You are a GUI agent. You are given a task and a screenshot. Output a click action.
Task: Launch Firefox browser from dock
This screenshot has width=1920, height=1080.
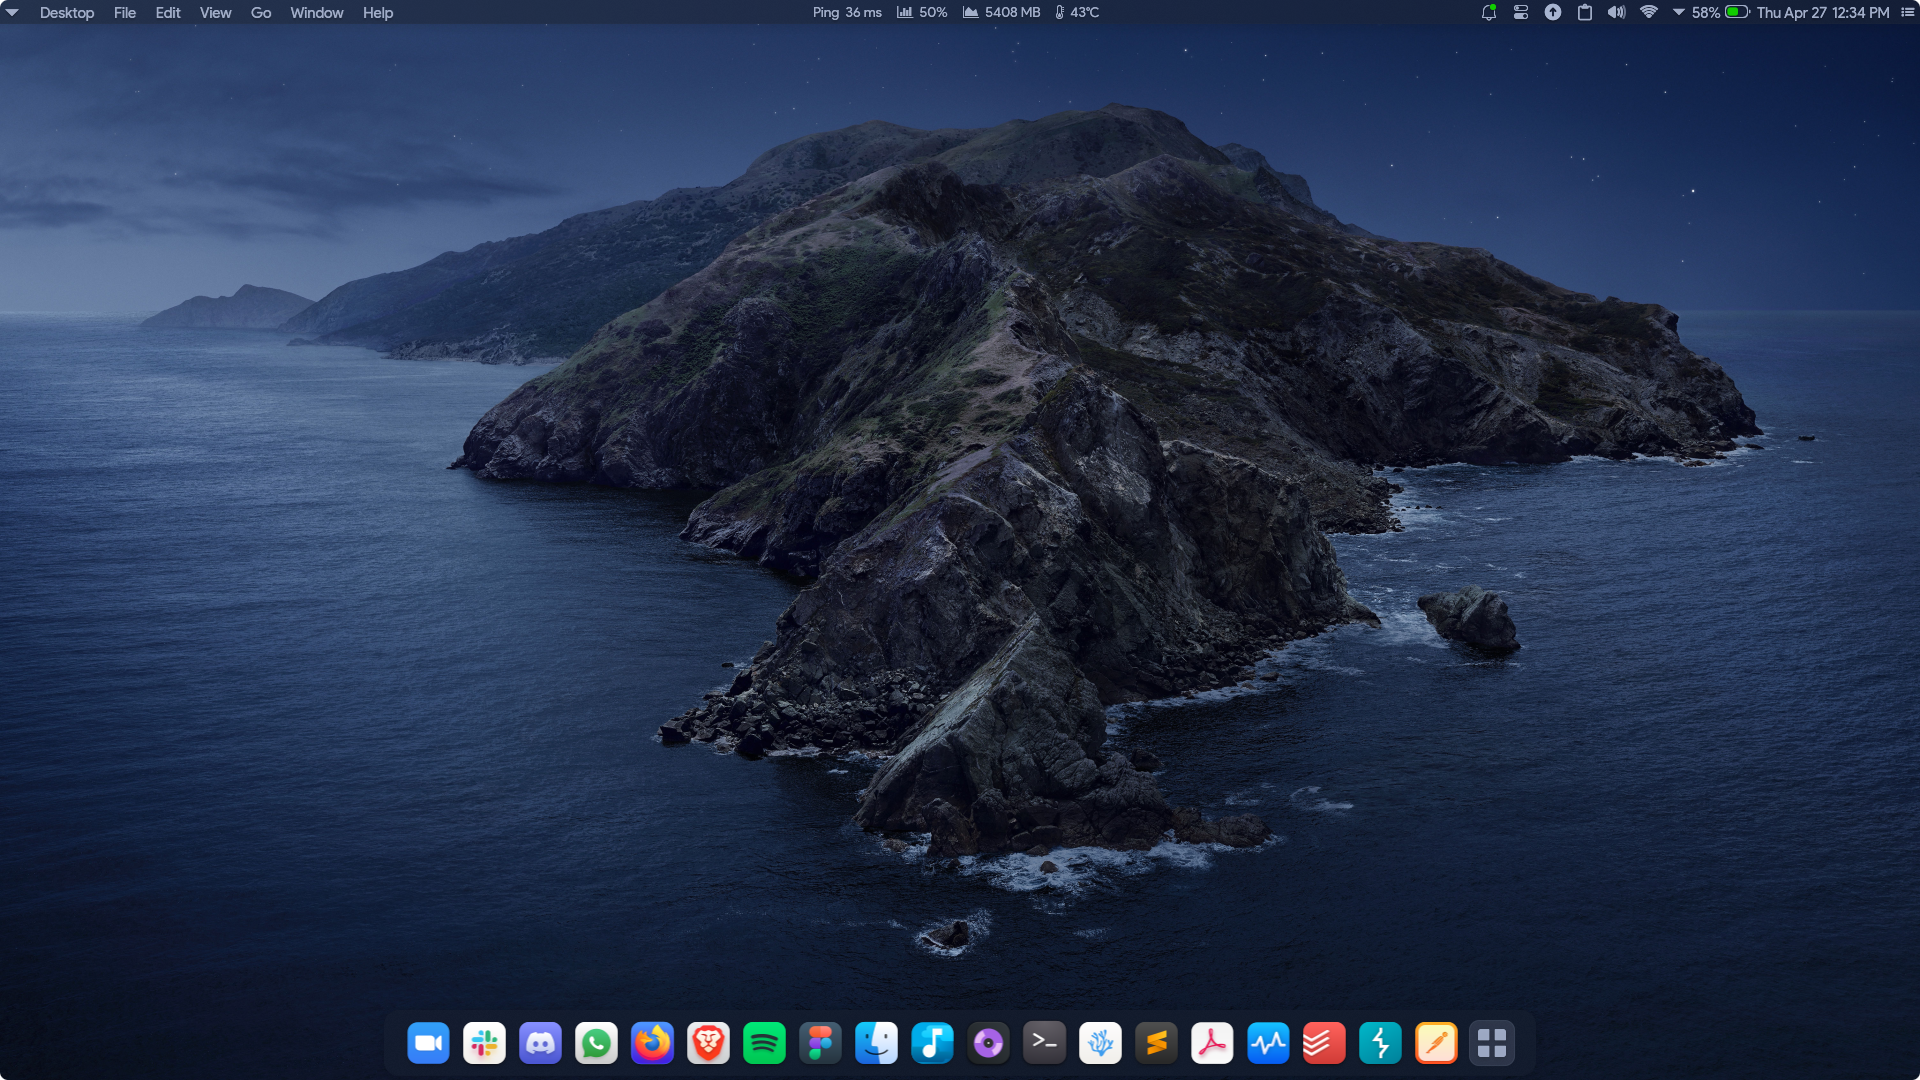click(652, 1043)
